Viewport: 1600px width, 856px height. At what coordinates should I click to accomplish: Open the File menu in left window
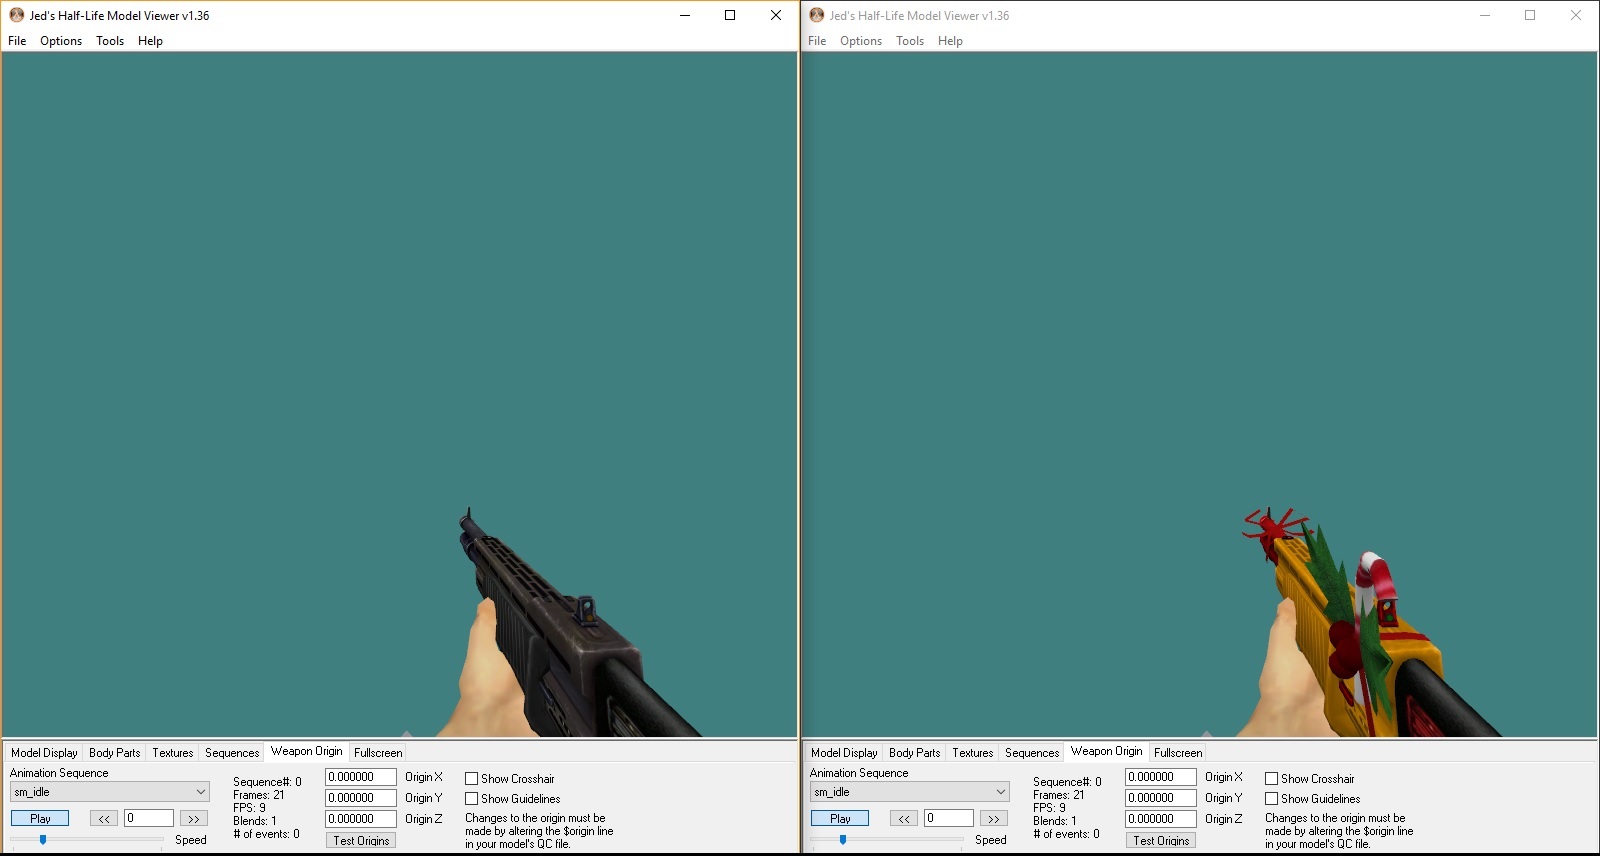[x=17, y=41]
